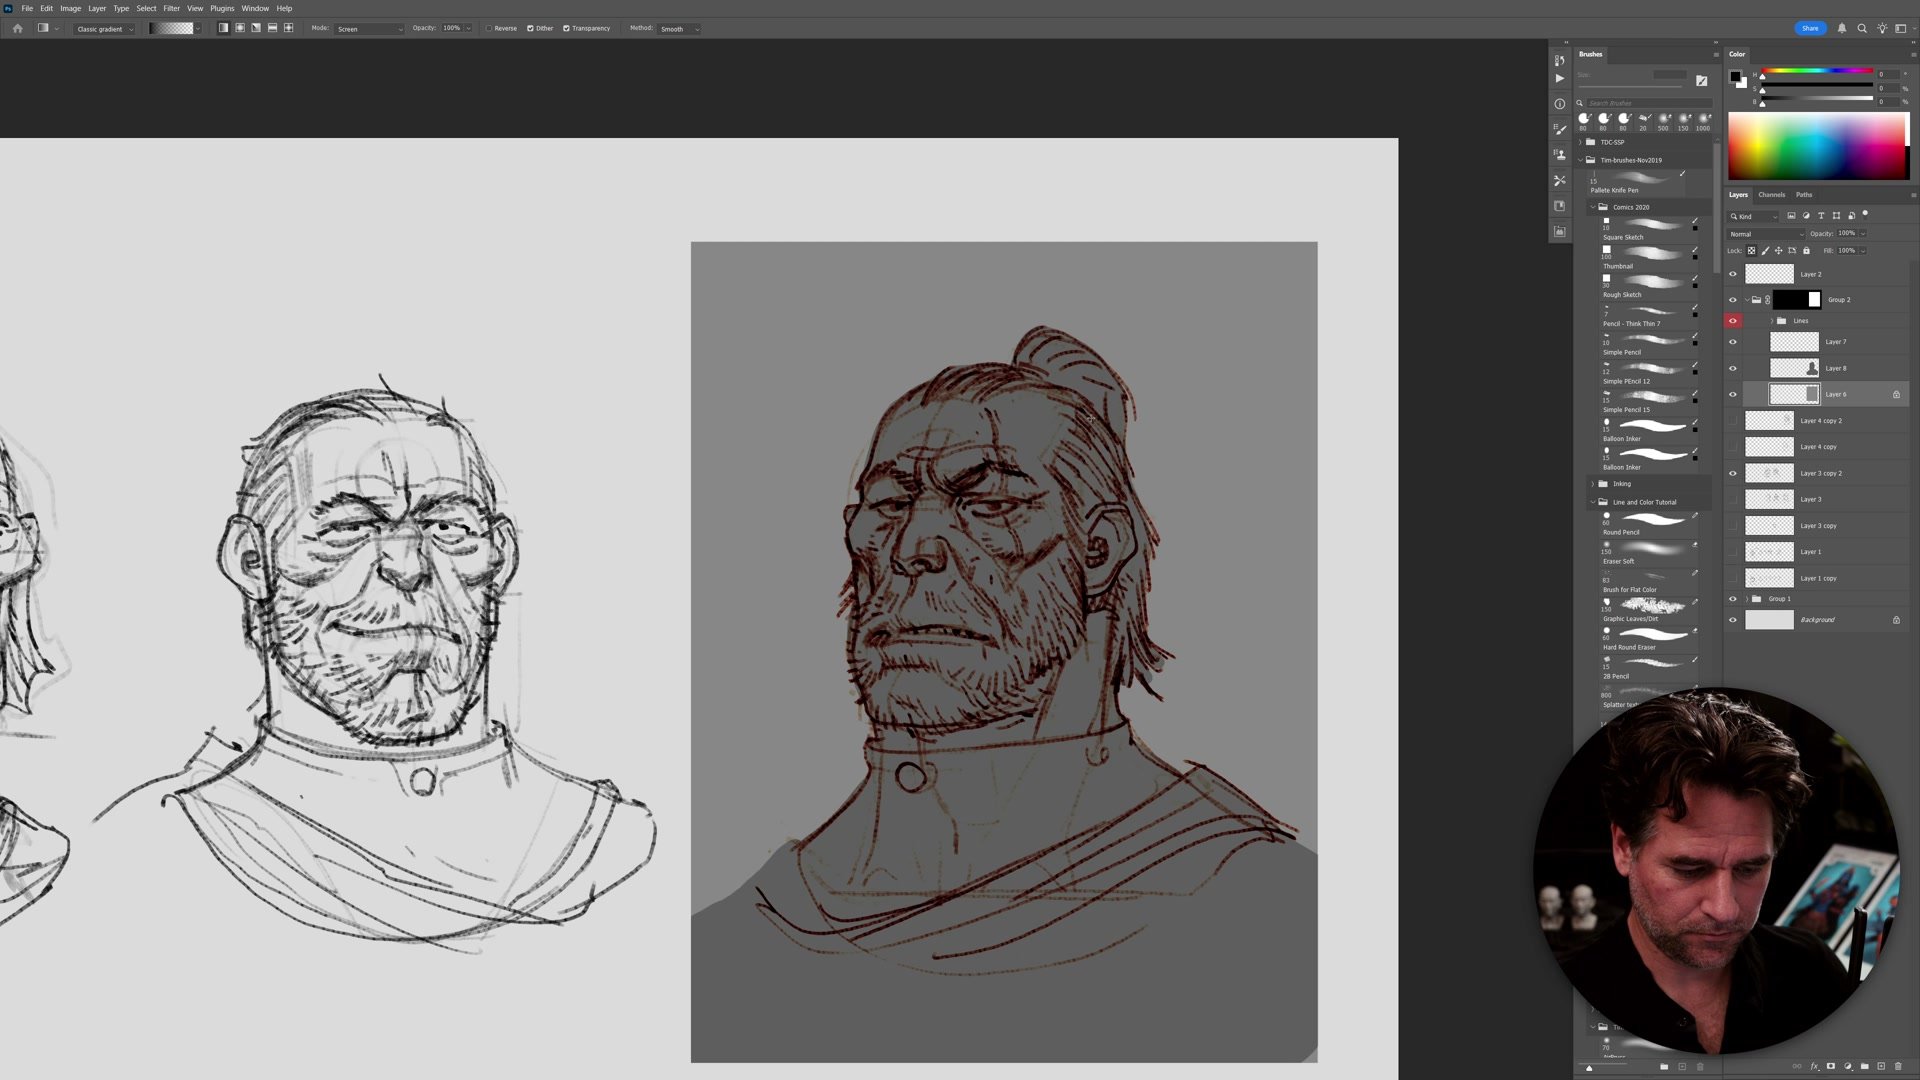Filter layers by shape layers icon
The width and height of the screenshot is (1920, 1080).
tap(1836, 216)
